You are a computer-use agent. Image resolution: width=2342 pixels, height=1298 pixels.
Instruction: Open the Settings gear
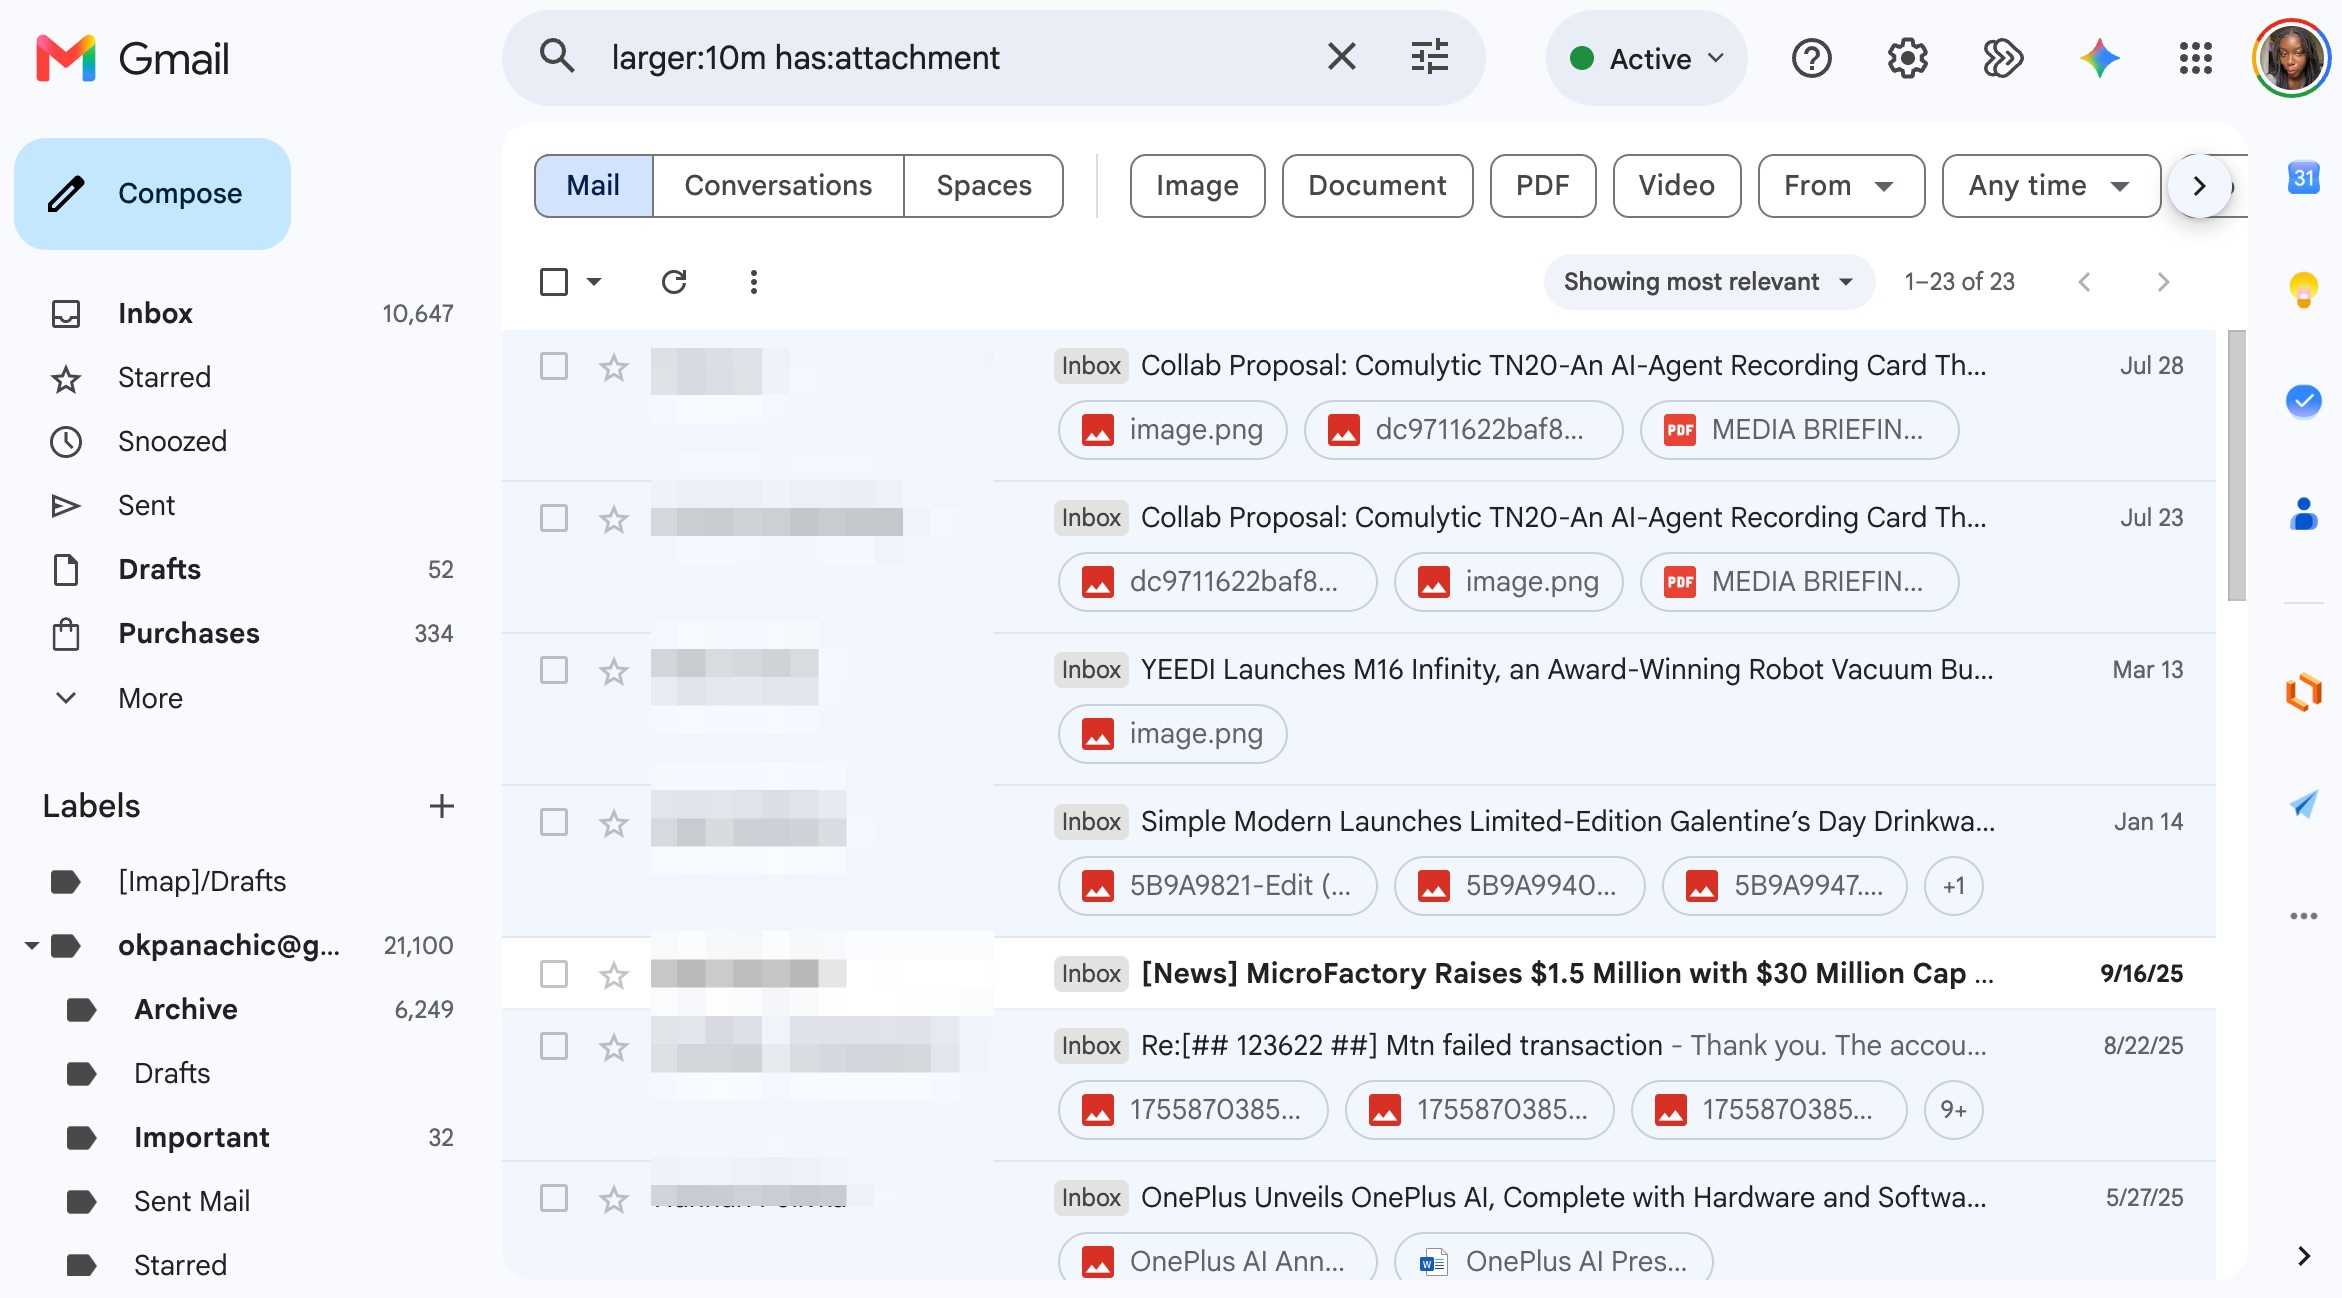click(1907, 58)
